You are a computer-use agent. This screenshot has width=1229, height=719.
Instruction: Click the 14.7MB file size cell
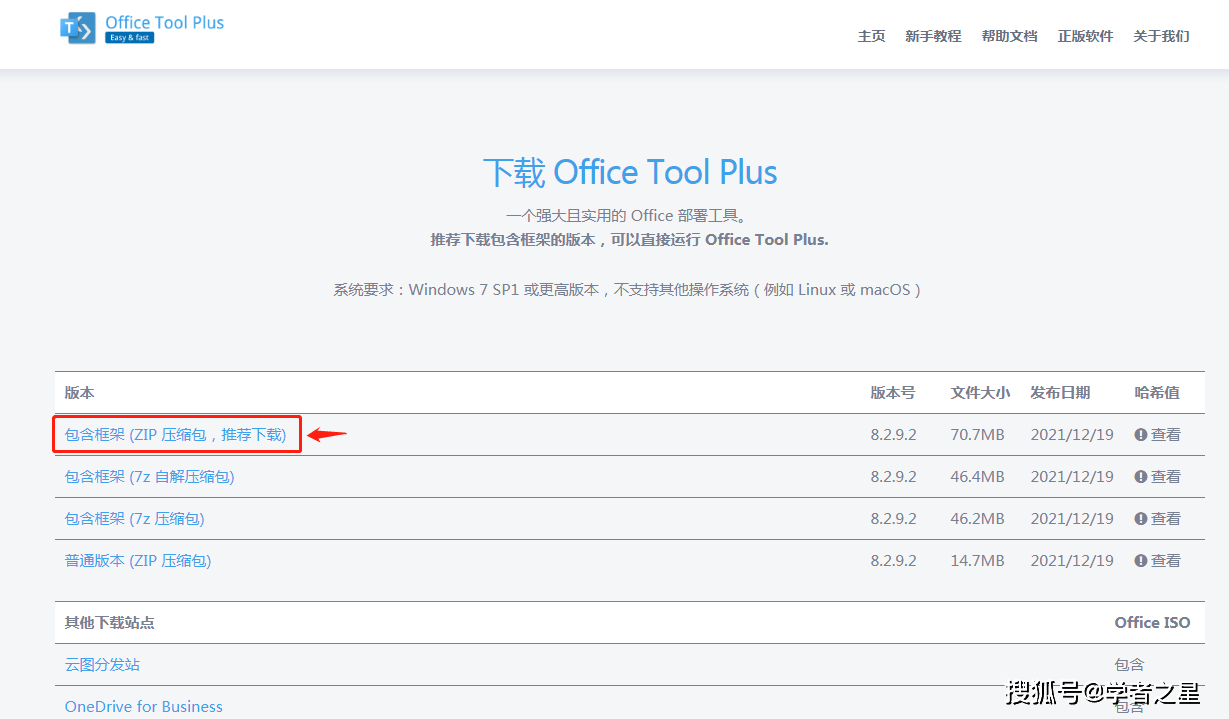(x=977, y=561)
